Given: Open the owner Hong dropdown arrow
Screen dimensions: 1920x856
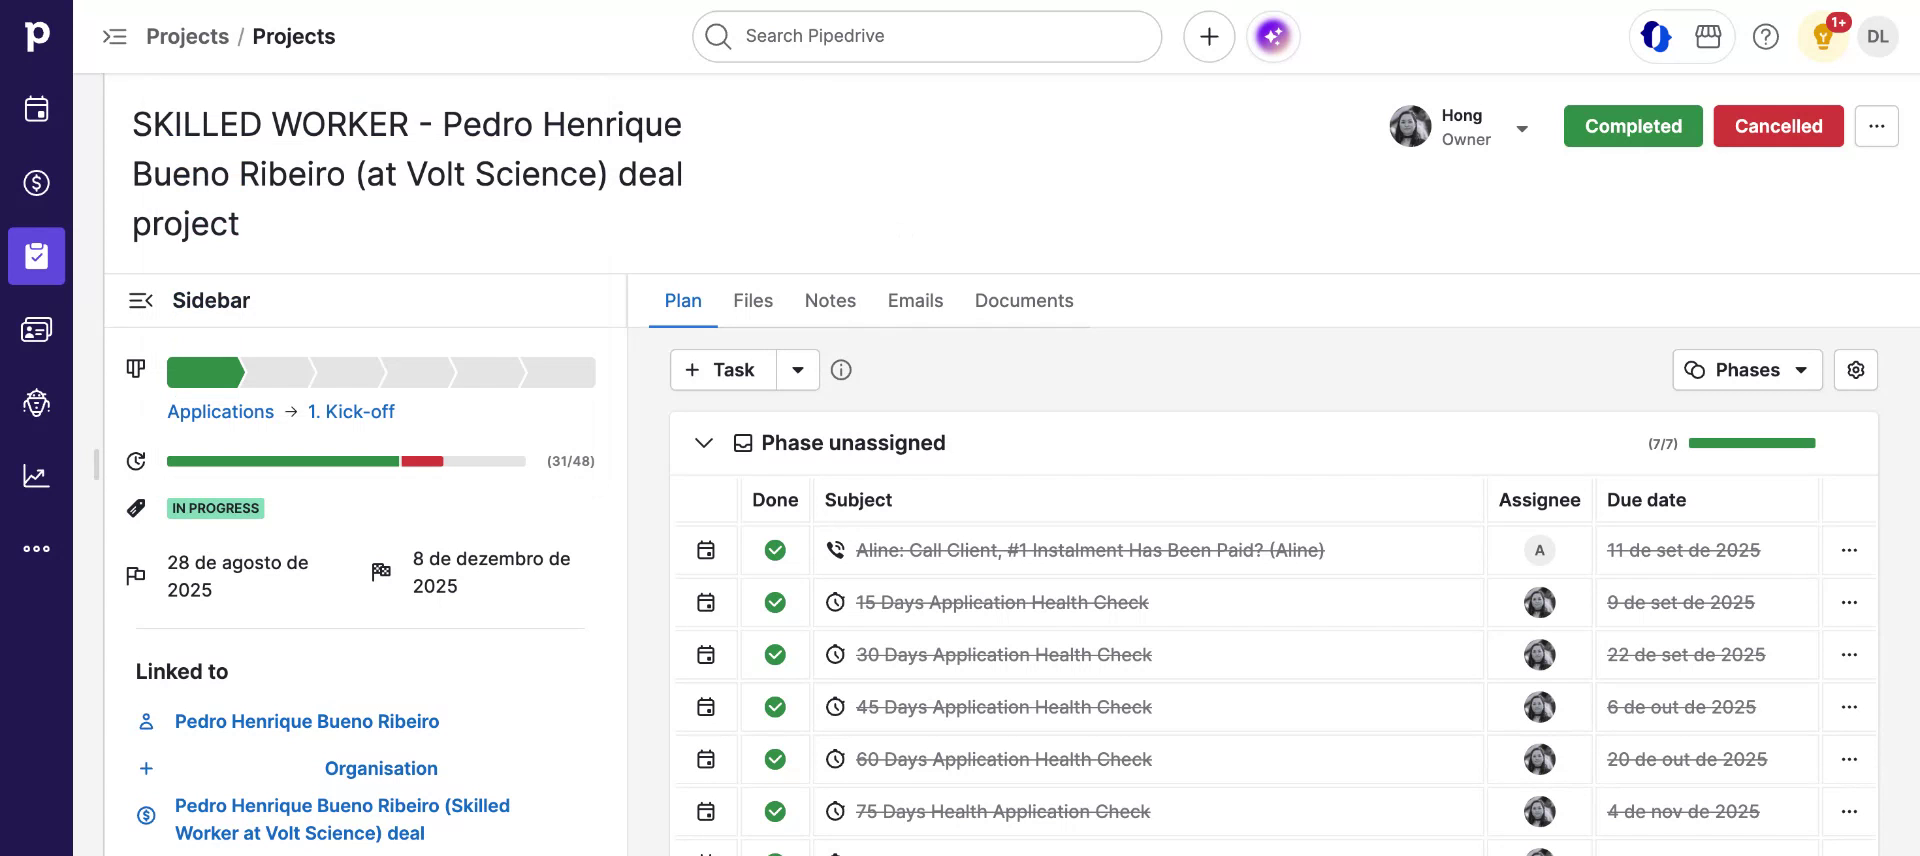Looking at the screenshot, I should pos(1522,128).
